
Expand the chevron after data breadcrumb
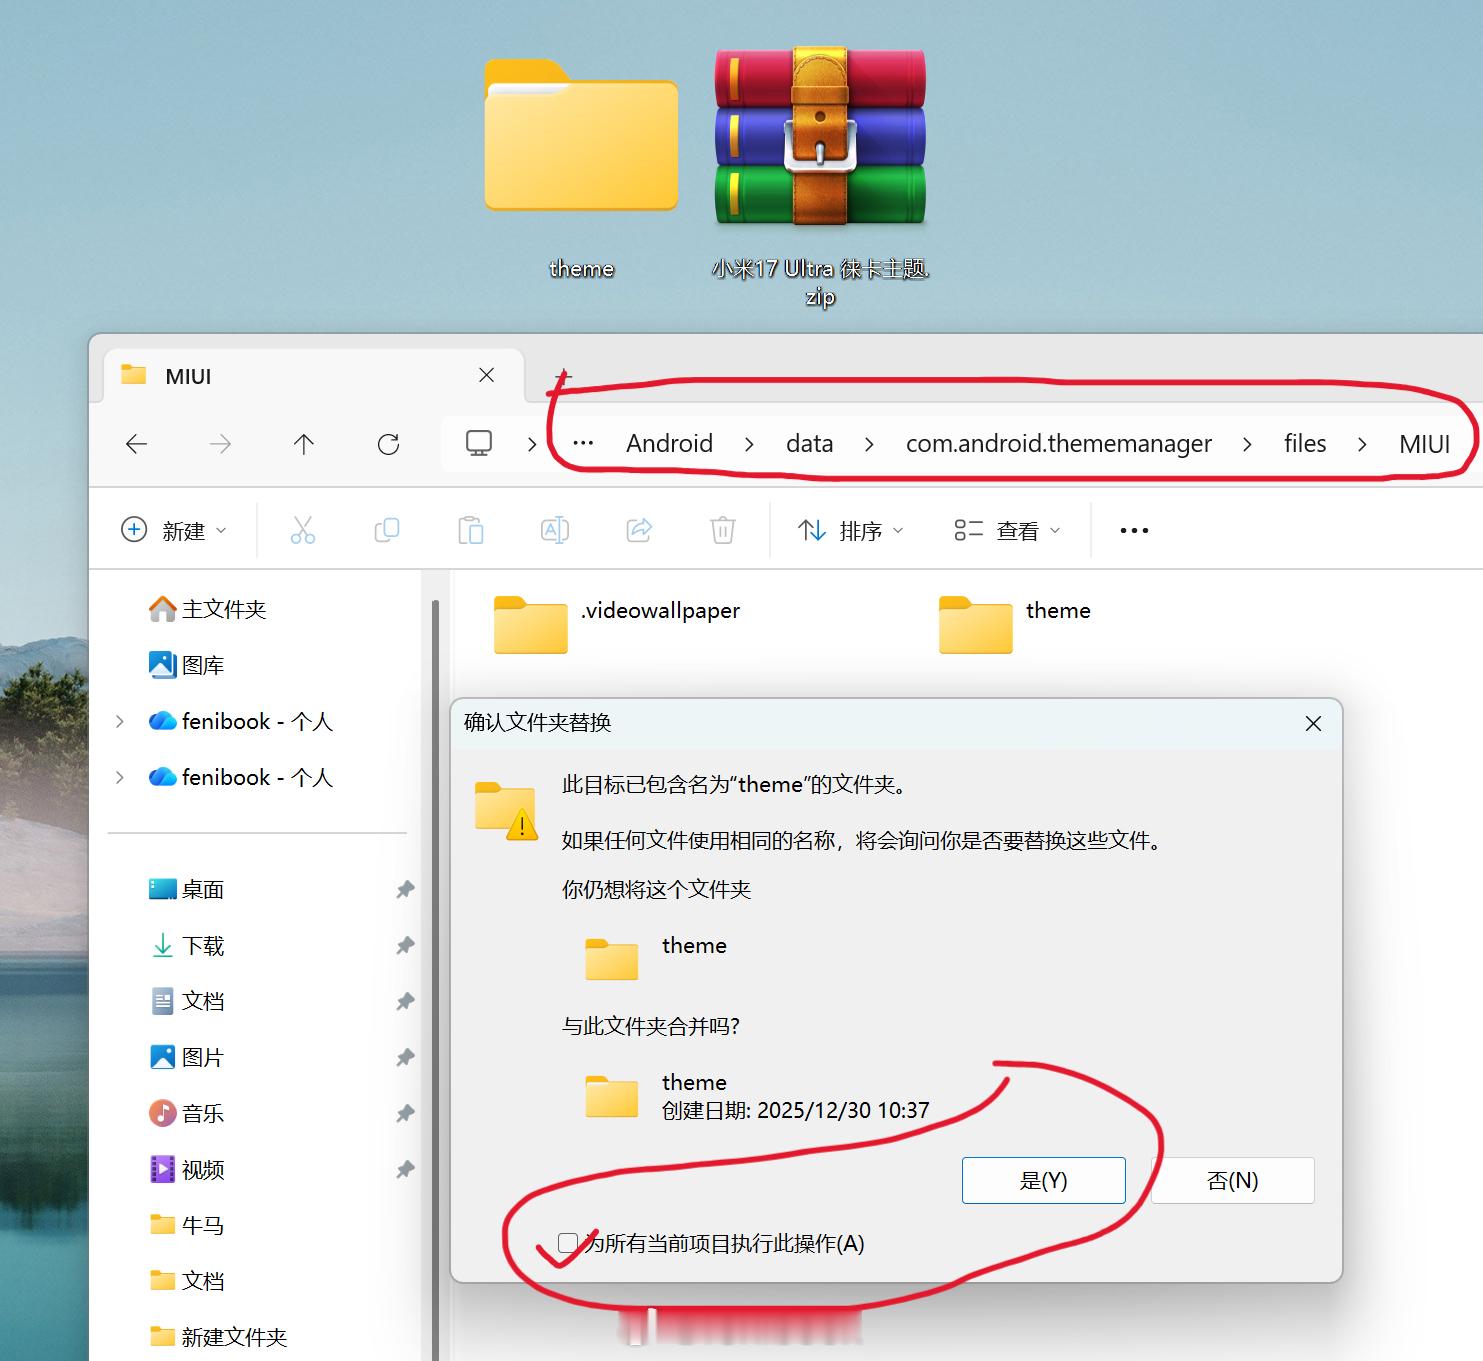click(869, 444)
